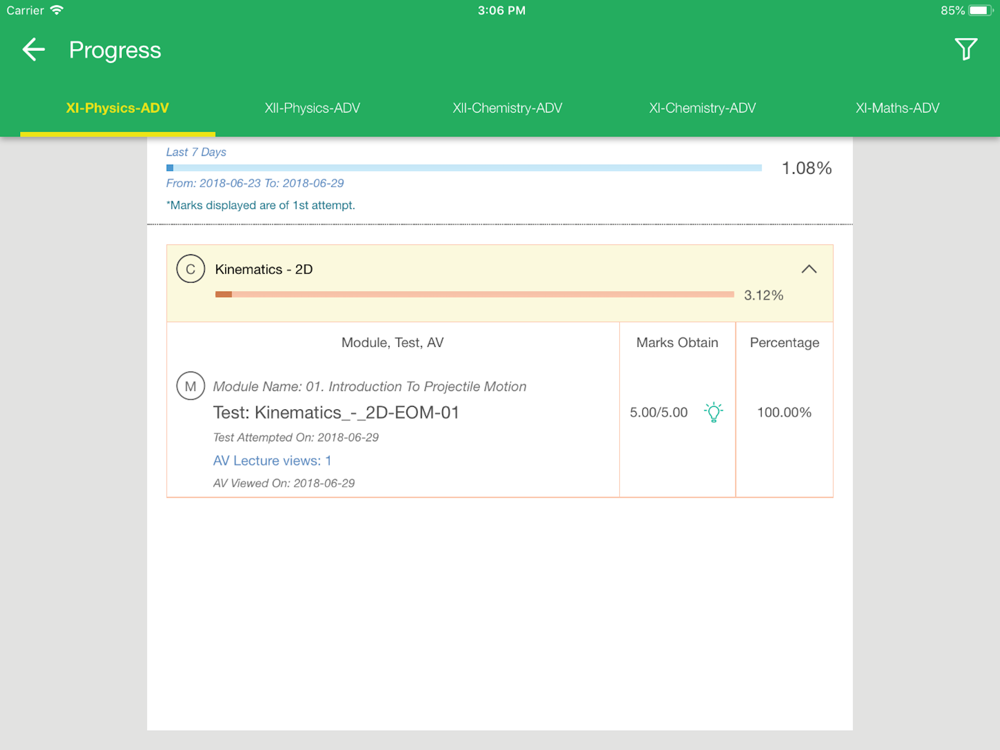Open Test: Kinematics_-_2D-EOM-01
The image size is (1000, 750).
point(336,412)
